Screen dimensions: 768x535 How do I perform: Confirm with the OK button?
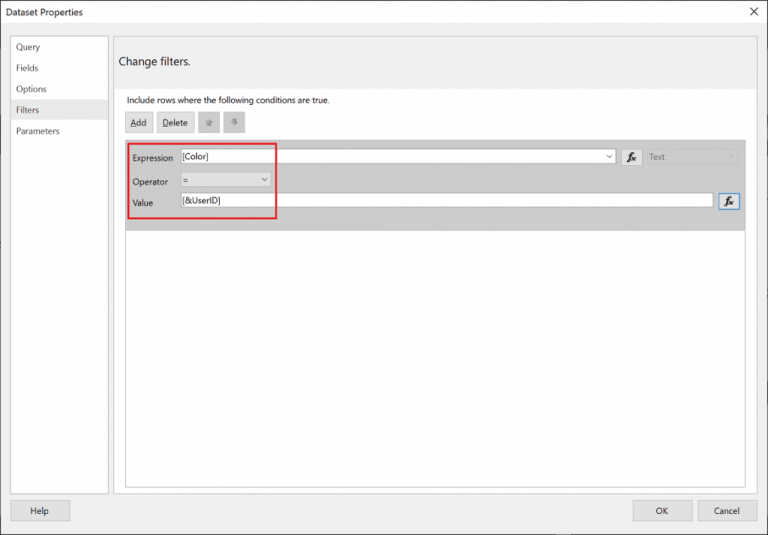tap(662, 511)
